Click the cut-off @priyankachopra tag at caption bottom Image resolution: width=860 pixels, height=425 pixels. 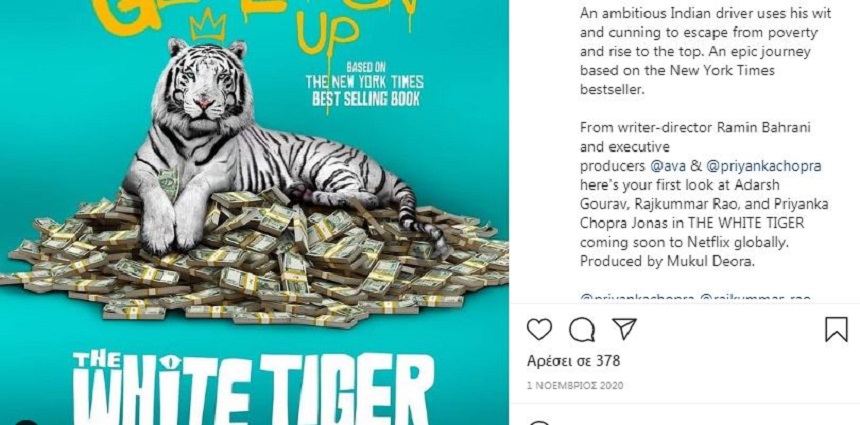coord(637,299)
